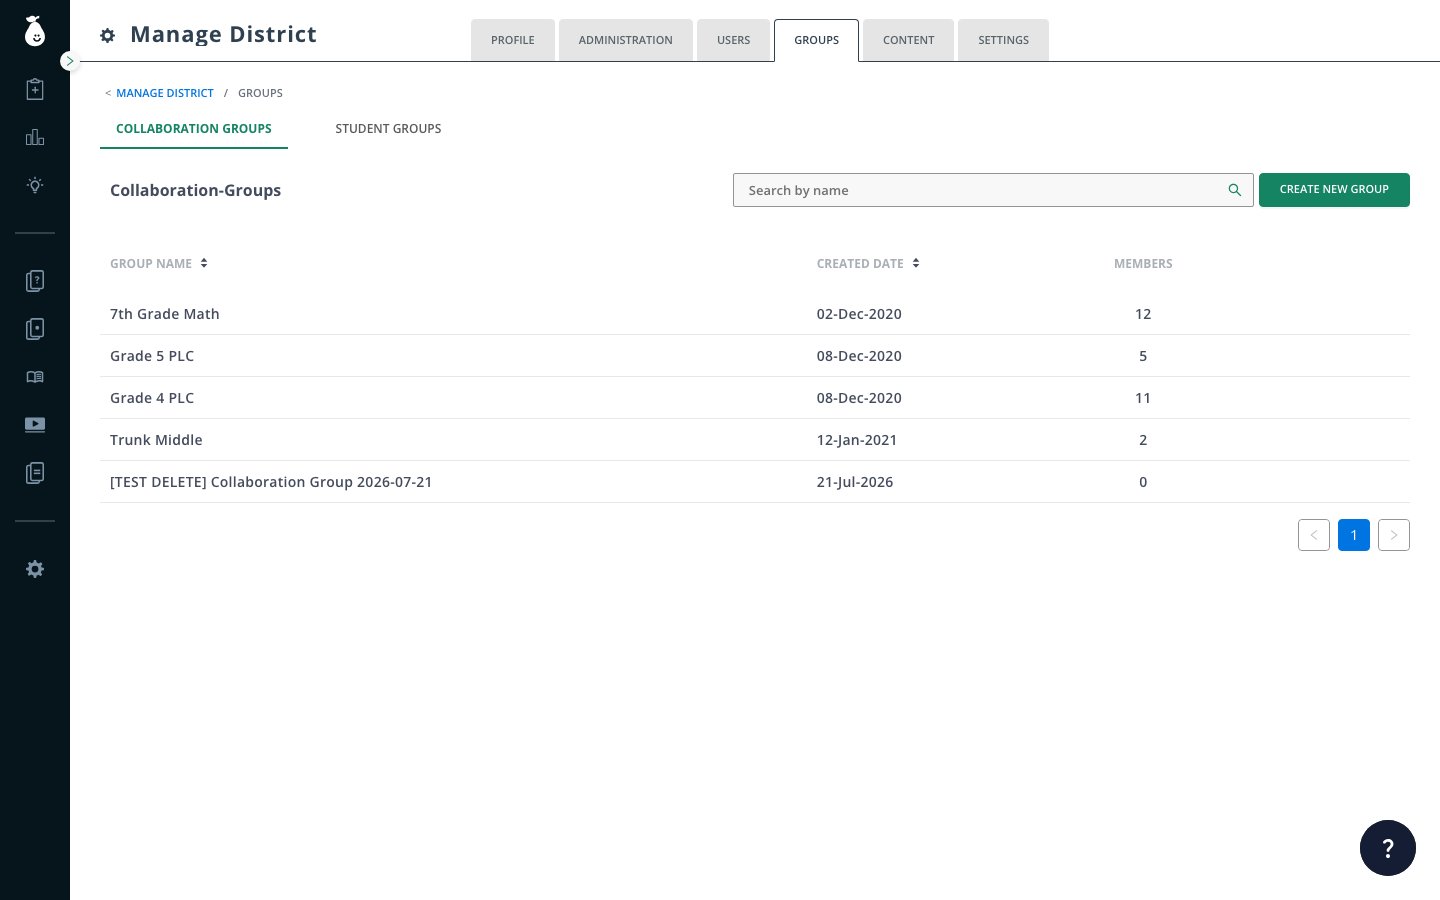The height and width of the screenshot is (900, 1440).
Task: Click the Create New Group button
Action: pos(1334,190)
